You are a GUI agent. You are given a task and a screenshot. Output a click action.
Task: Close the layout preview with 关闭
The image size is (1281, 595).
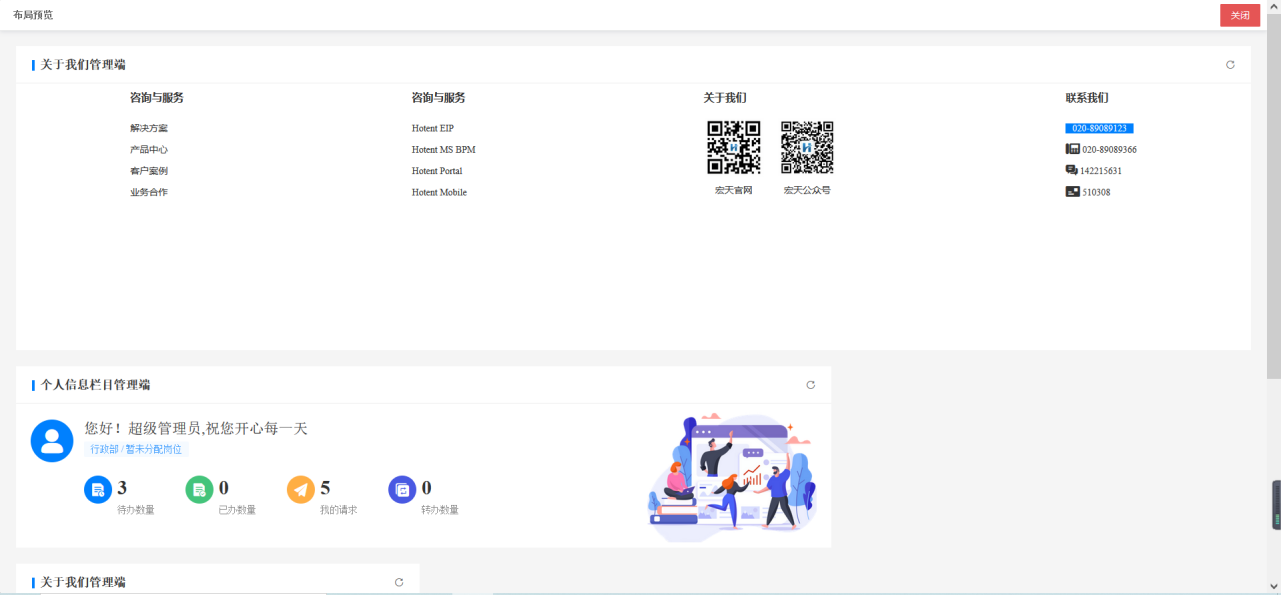pyautogui.click(x=1240, y=15)
